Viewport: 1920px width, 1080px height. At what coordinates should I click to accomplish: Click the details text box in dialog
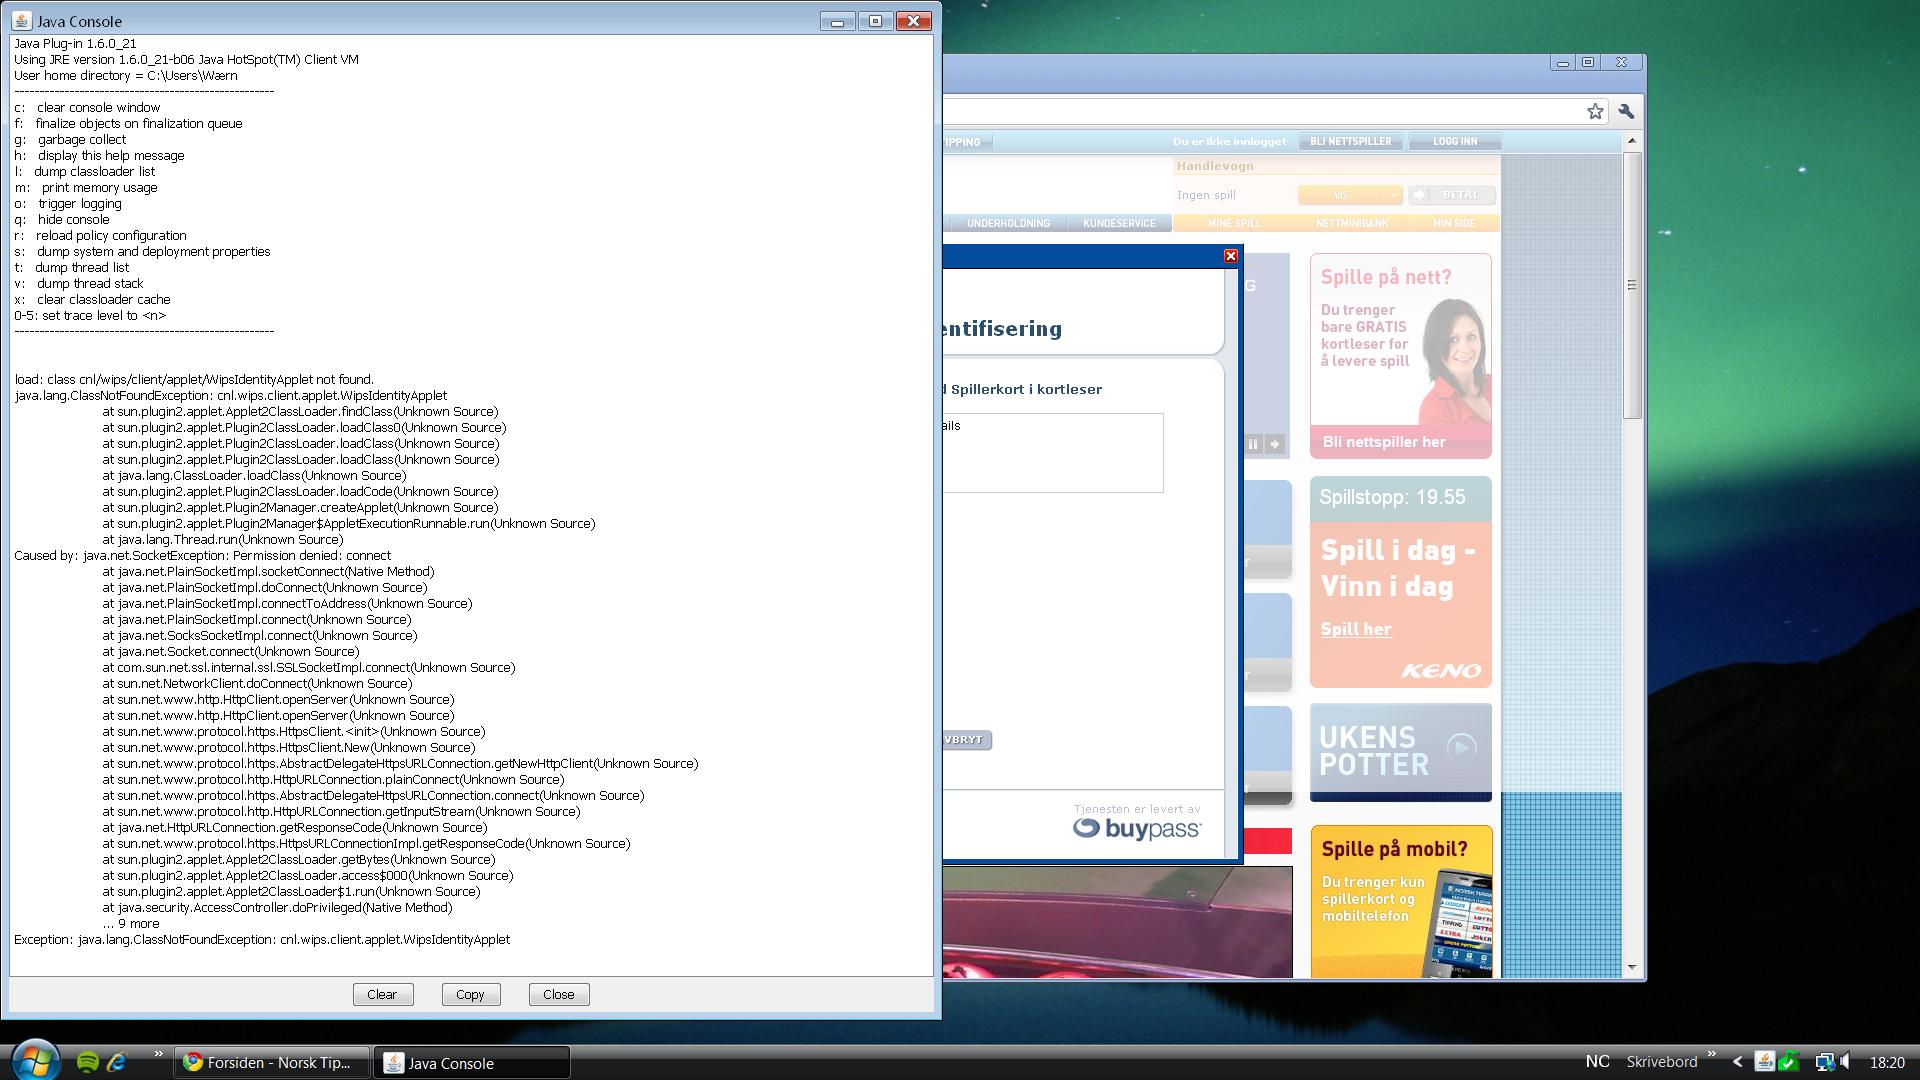1053,452
